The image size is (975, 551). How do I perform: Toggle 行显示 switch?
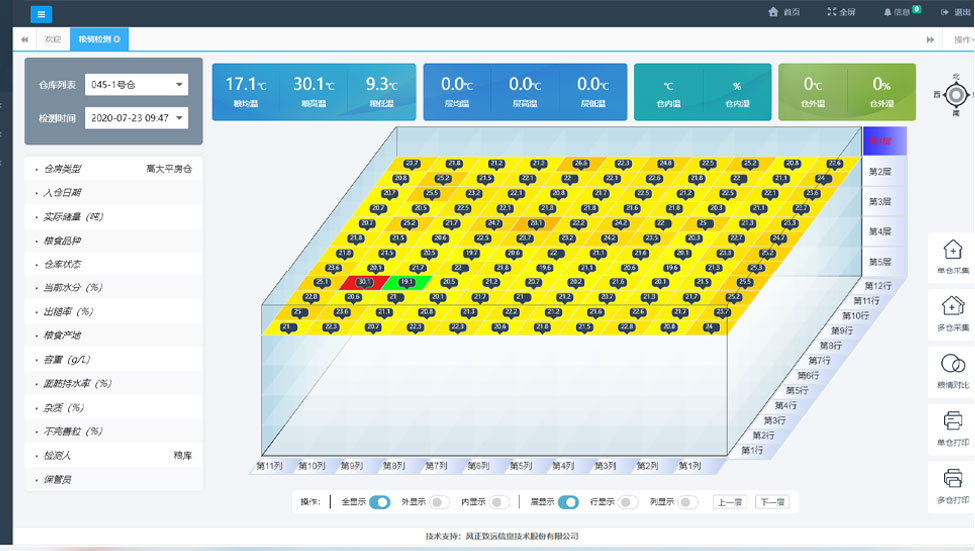(628, 502)
